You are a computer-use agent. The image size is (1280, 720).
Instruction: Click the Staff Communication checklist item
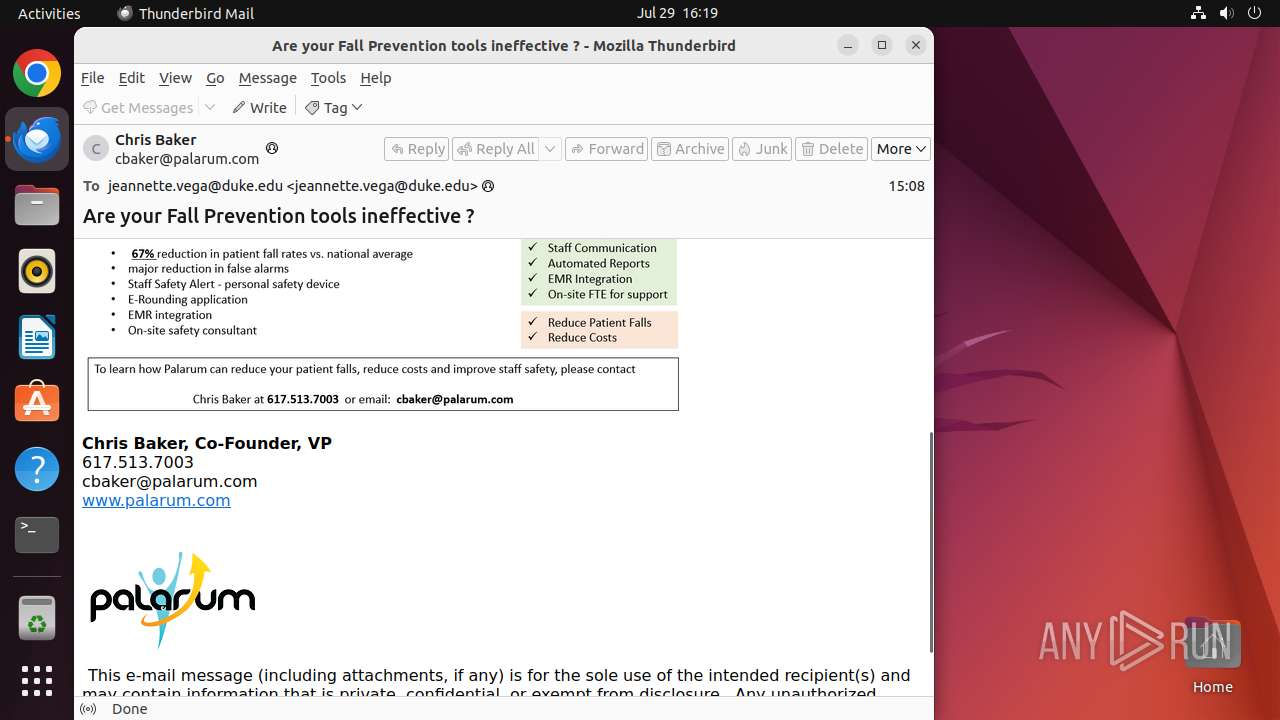point(602,248)
